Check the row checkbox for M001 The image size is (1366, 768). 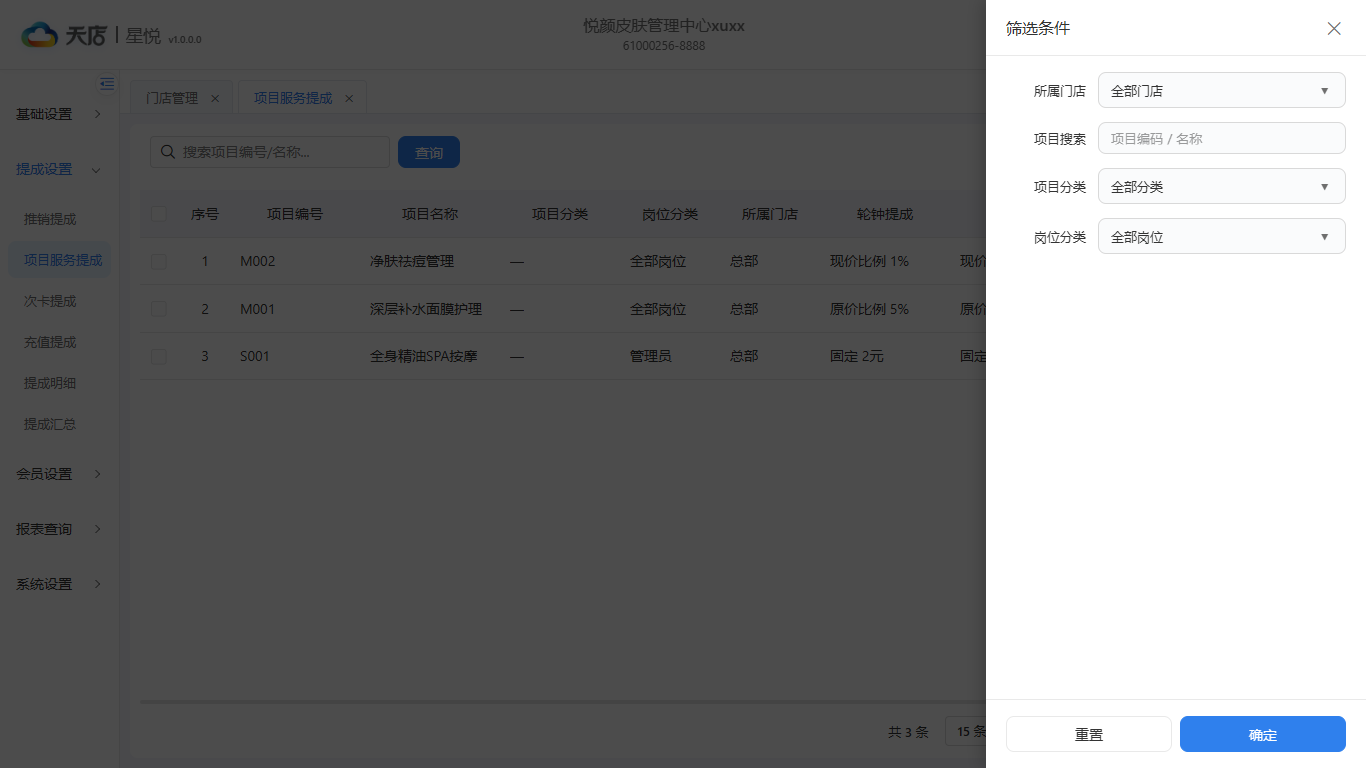click(159, 309)
